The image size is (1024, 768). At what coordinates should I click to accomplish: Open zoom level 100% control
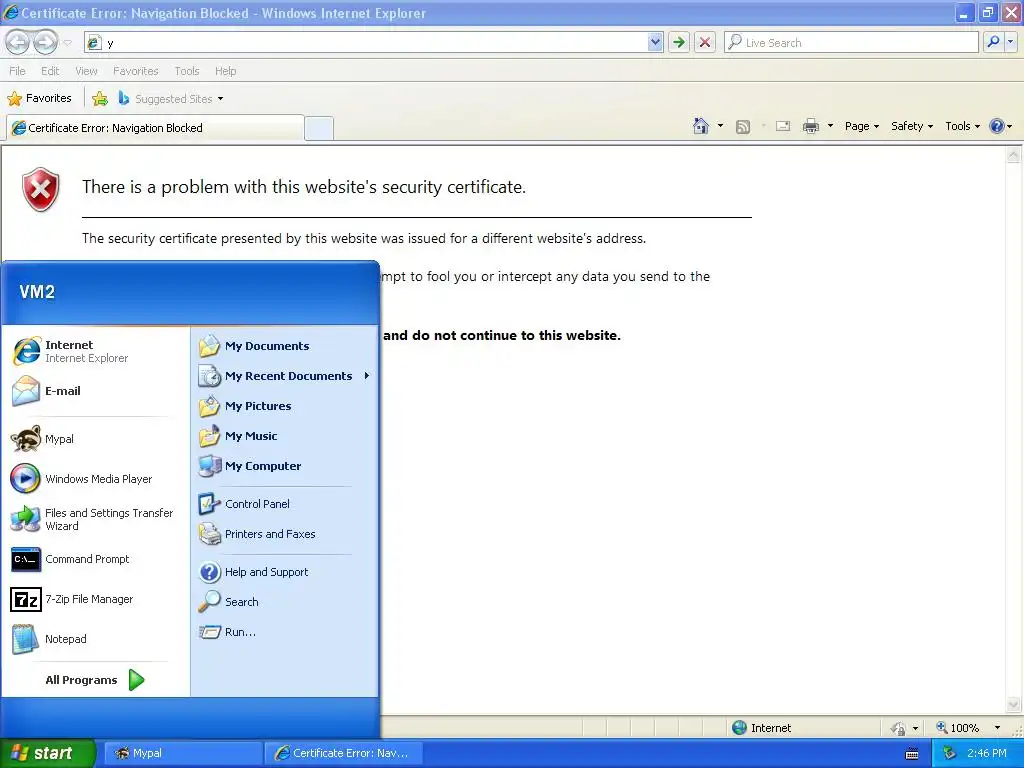coord(968,728)
